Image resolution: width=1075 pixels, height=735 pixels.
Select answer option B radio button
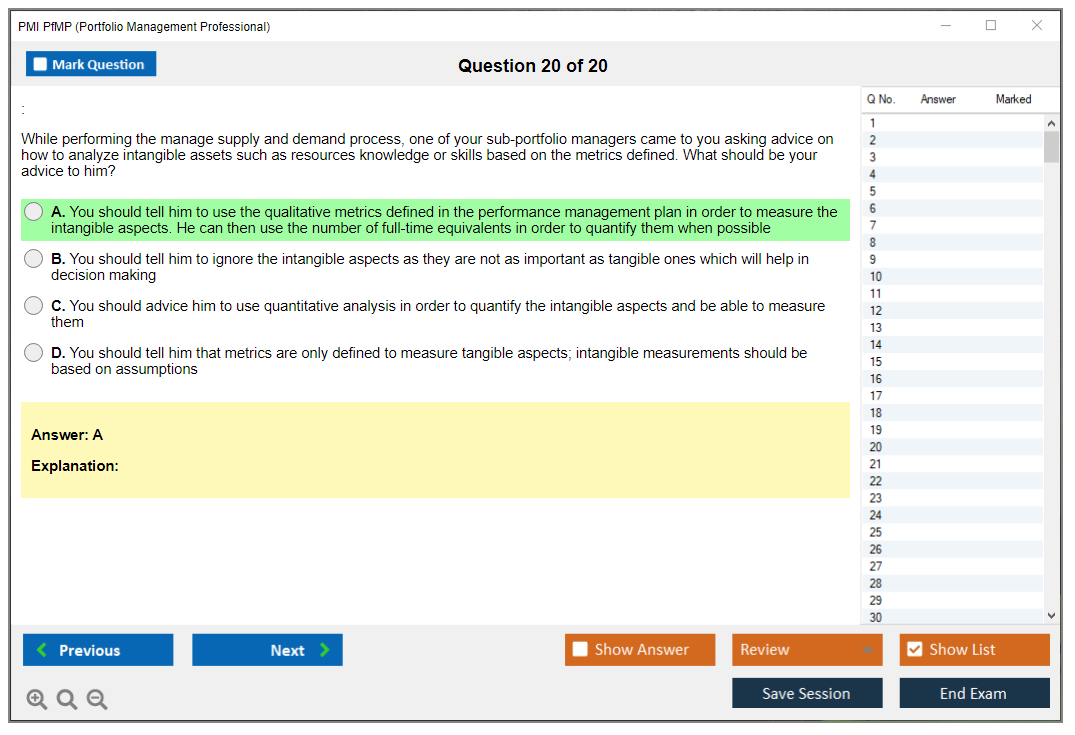(34, 259)
